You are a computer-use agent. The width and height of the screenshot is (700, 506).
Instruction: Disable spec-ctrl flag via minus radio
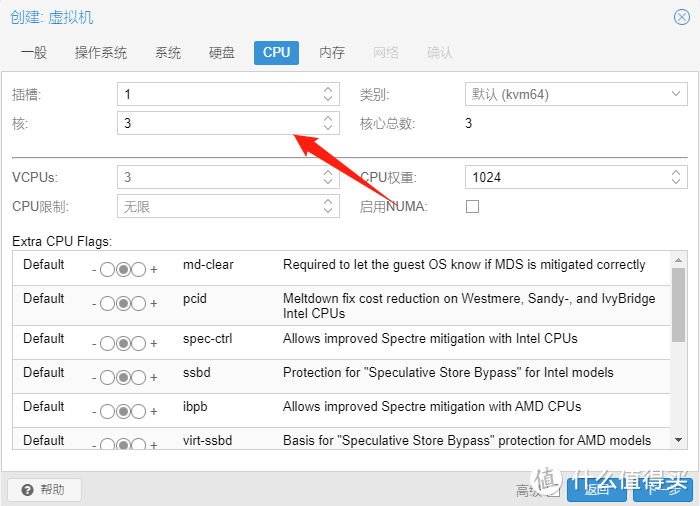coord(108,343)
